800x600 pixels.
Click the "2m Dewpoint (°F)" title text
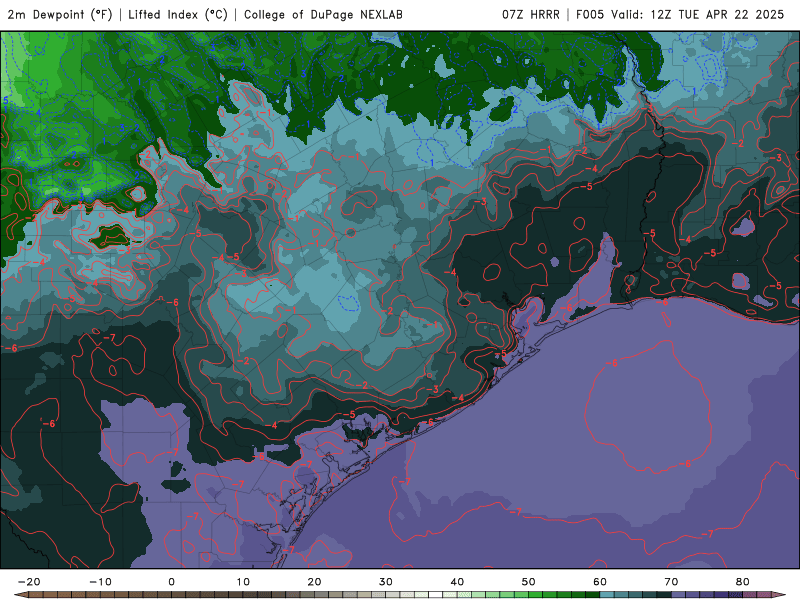click(60, 15)
